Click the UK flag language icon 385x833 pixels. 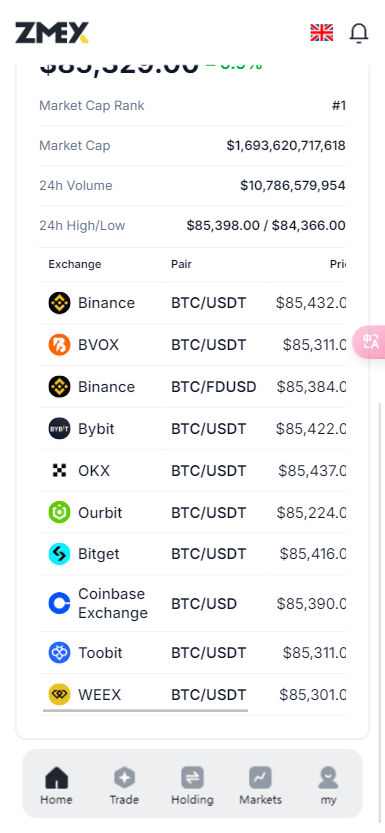click(322, 33)
